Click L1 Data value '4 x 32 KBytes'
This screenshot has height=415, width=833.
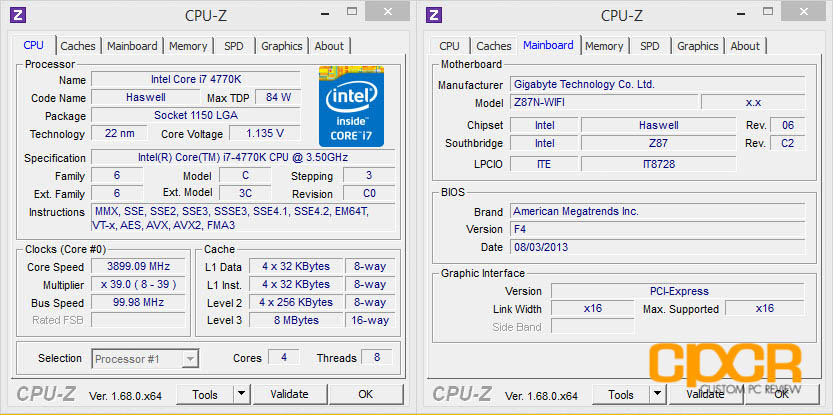coord(295,266)
